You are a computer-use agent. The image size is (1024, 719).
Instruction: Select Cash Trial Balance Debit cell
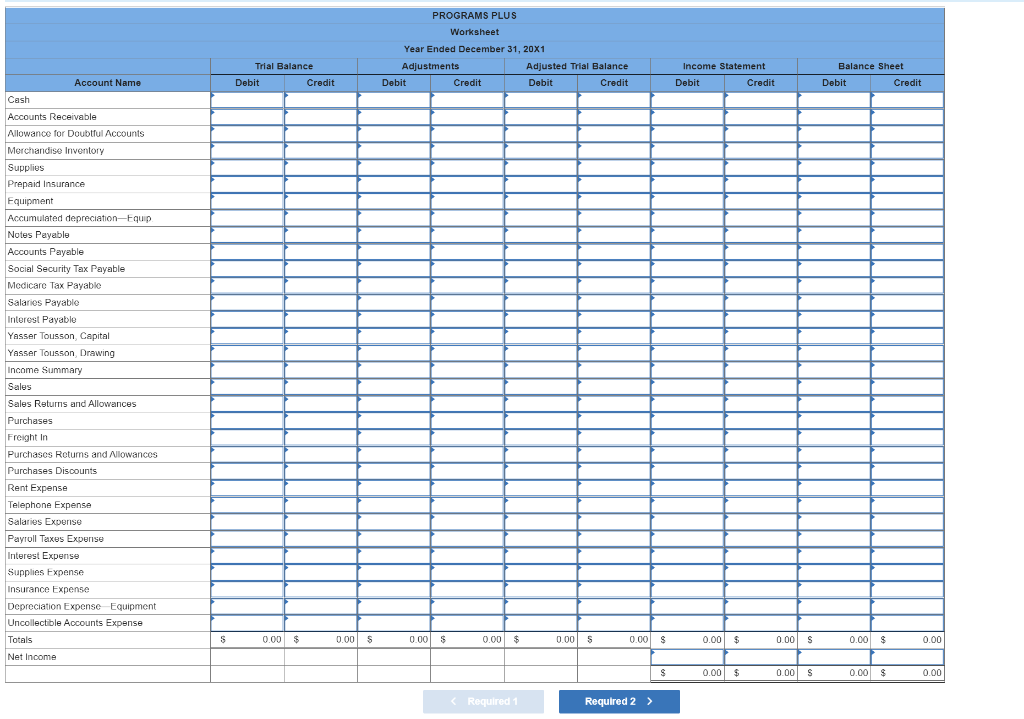[248, 100]
